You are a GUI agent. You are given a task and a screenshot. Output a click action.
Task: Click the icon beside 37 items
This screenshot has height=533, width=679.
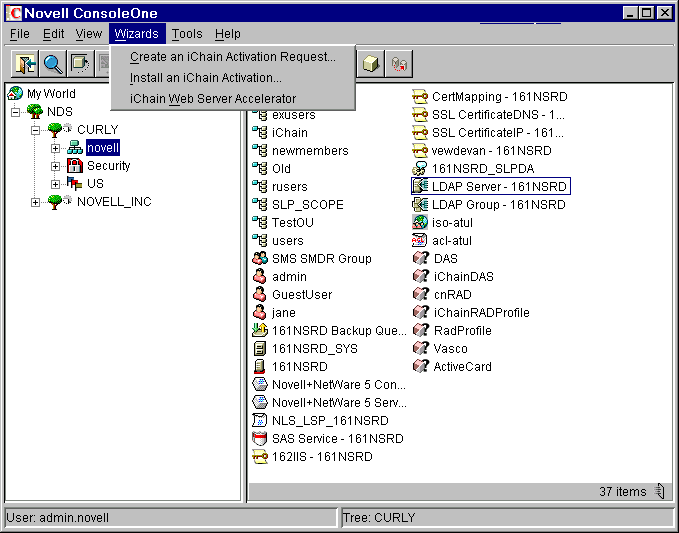[x=660, y=491]
